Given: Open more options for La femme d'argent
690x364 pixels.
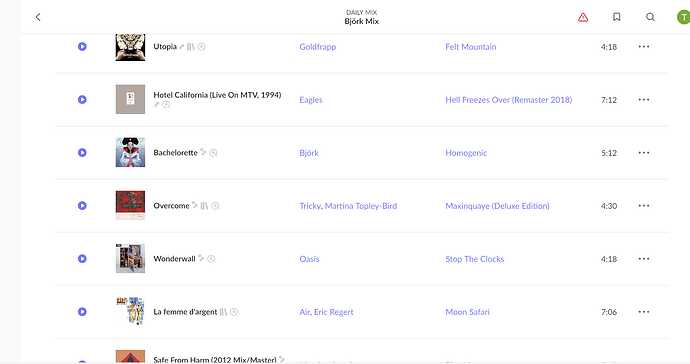Looking at the screenshot, I should click(644, 312).
